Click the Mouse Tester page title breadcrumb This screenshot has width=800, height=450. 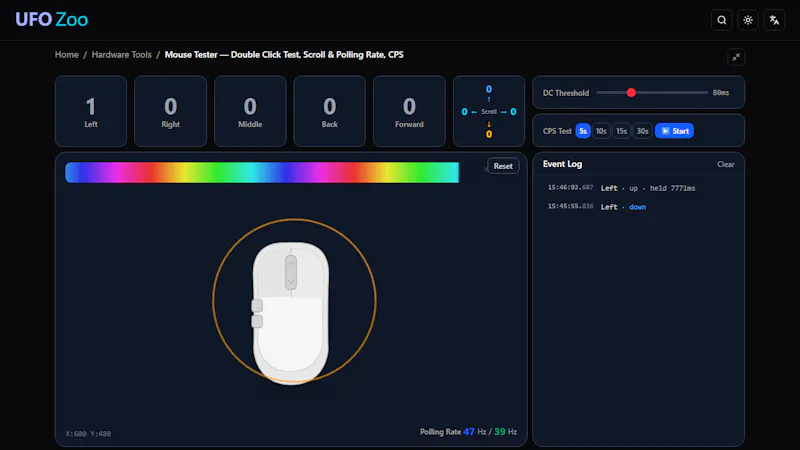(284, 55)
